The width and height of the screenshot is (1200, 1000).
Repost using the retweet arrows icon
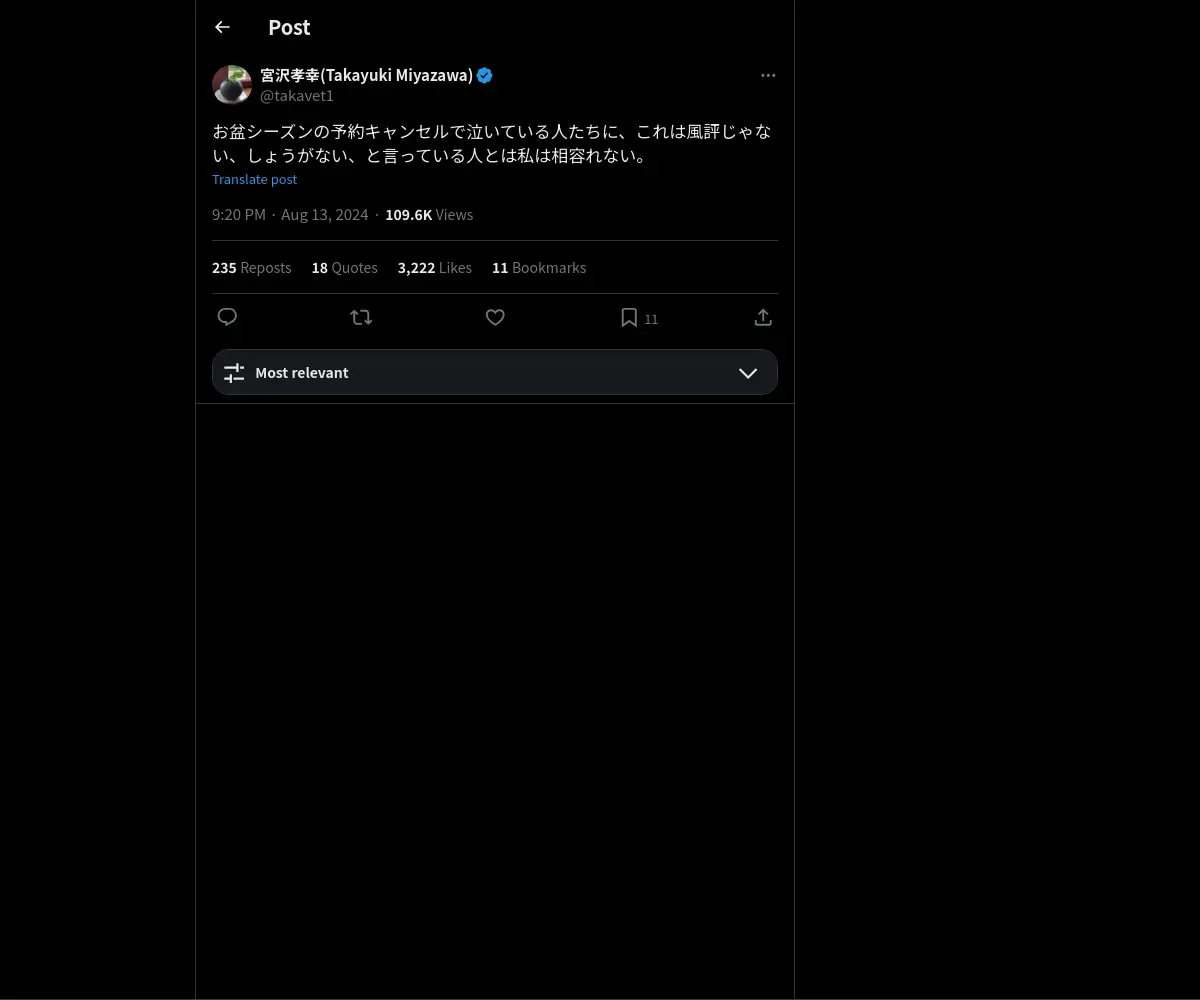coord(361,317)
